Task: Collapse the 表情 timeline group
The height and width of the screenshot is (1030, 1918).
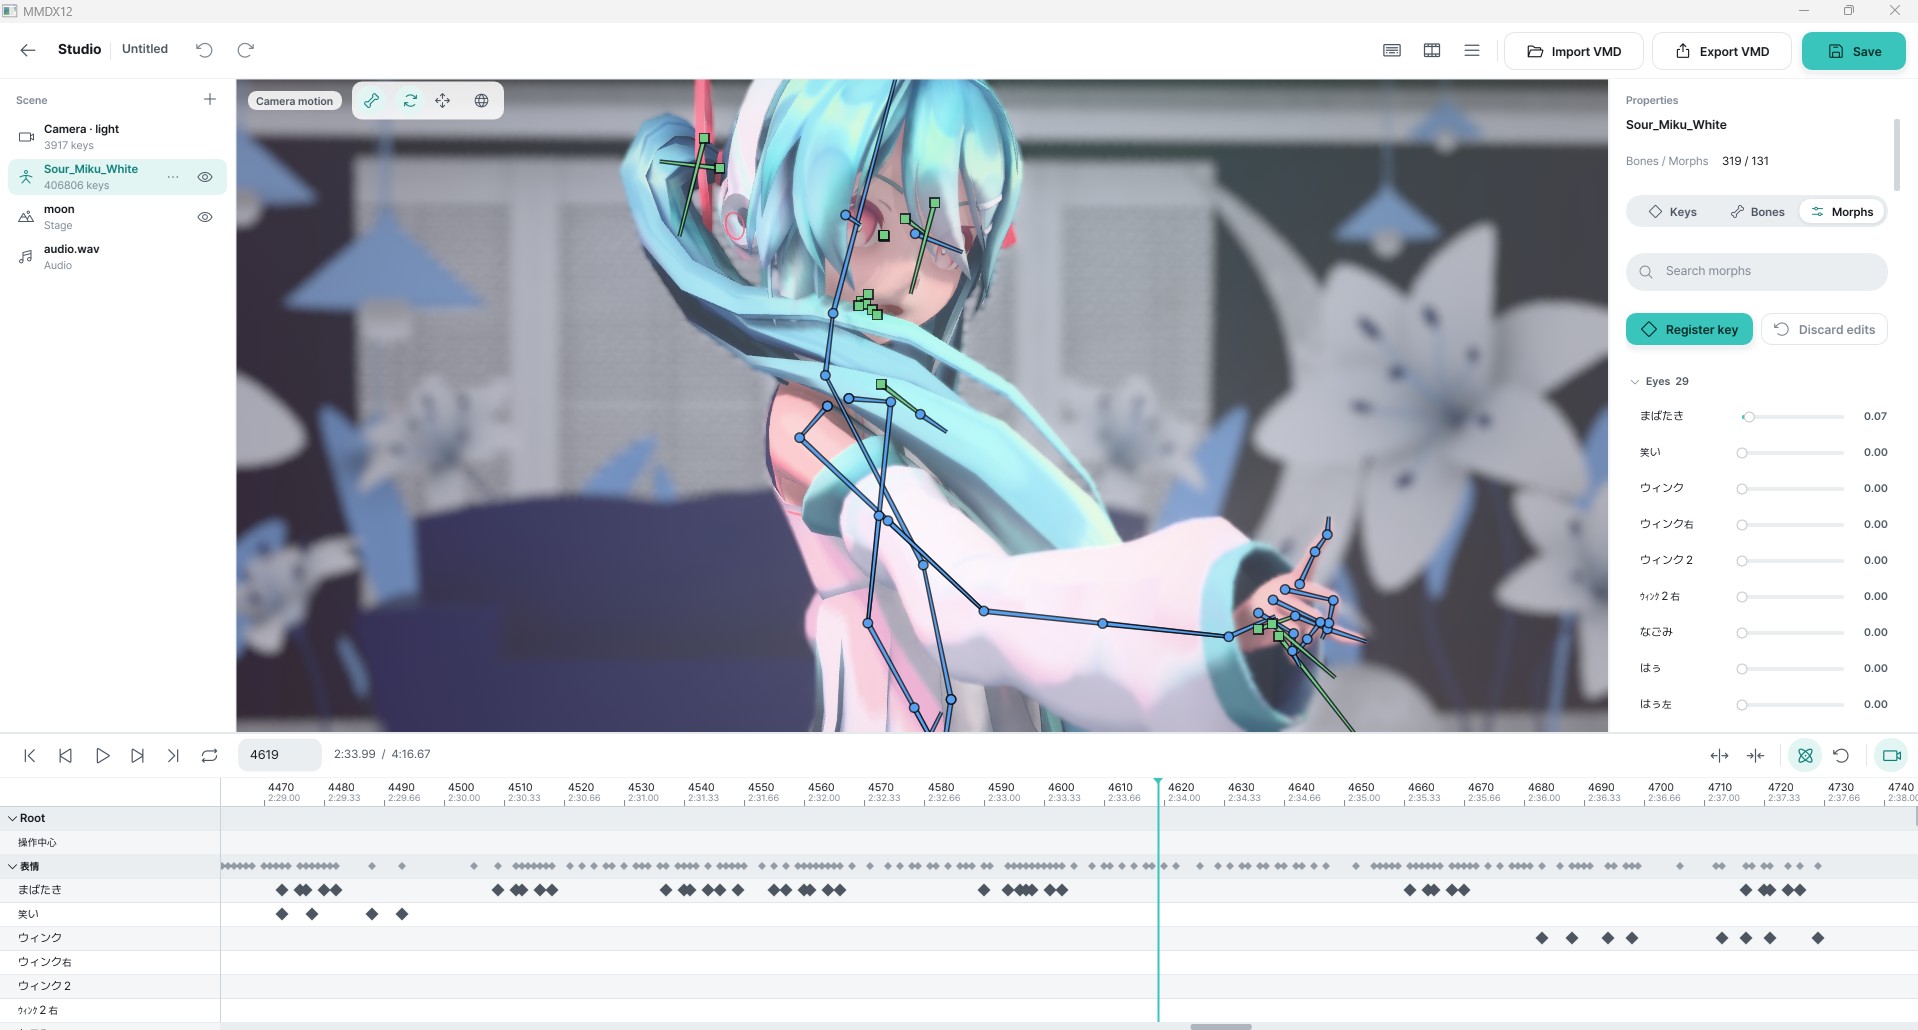Action: 13,866
